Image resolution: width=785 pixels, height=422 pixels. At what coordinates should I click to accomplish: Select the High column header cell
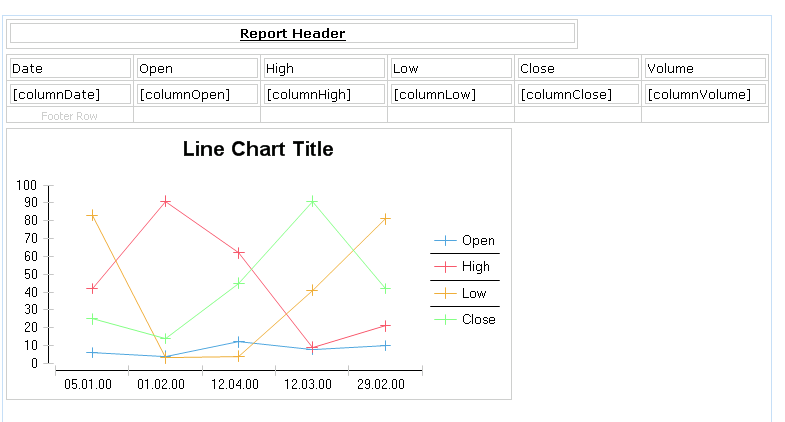click(x=324, y=68)
